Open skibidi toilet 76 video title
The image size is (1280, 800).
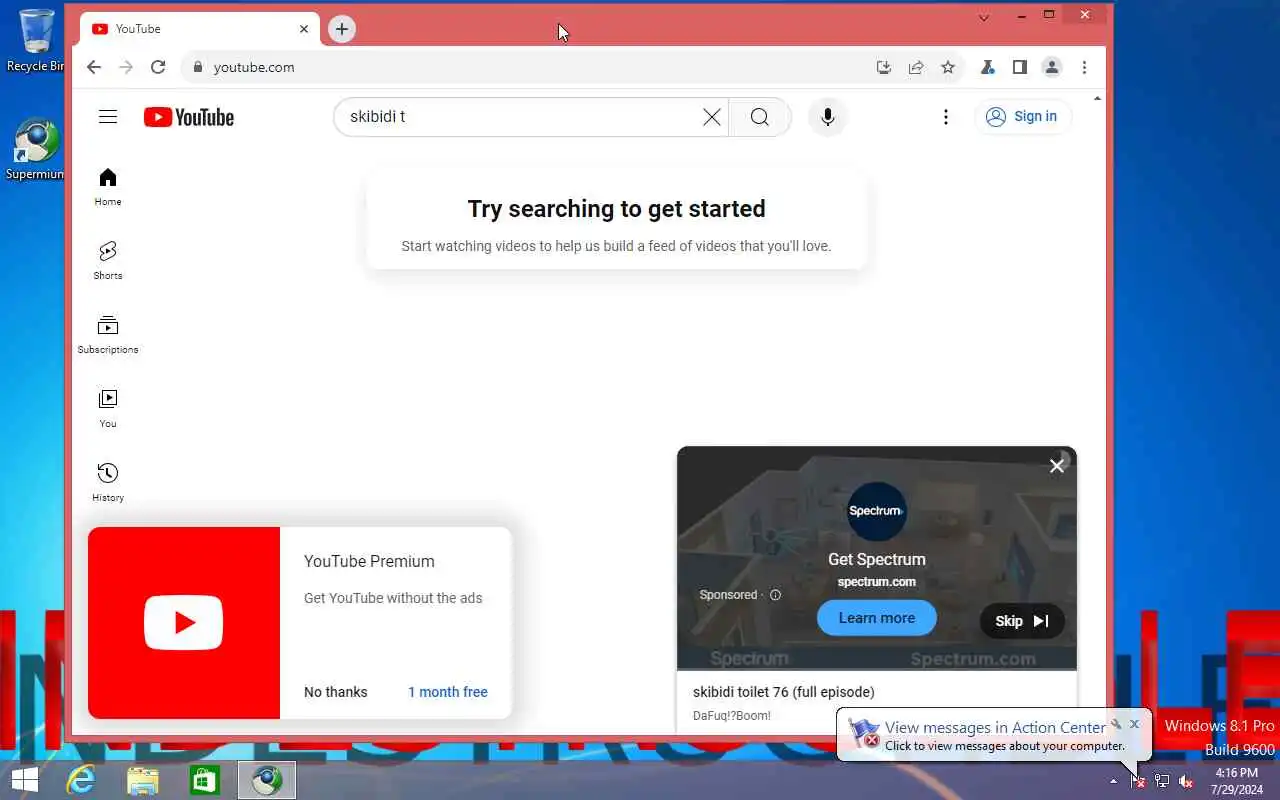pos(784,692)
